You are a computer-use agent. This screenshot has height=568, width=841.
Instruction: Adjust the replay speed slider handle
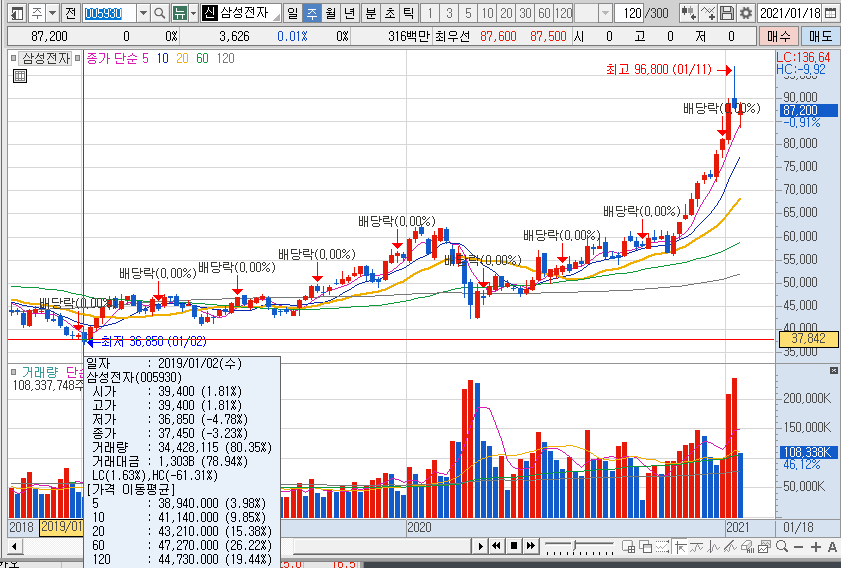(x=575, y=546)
